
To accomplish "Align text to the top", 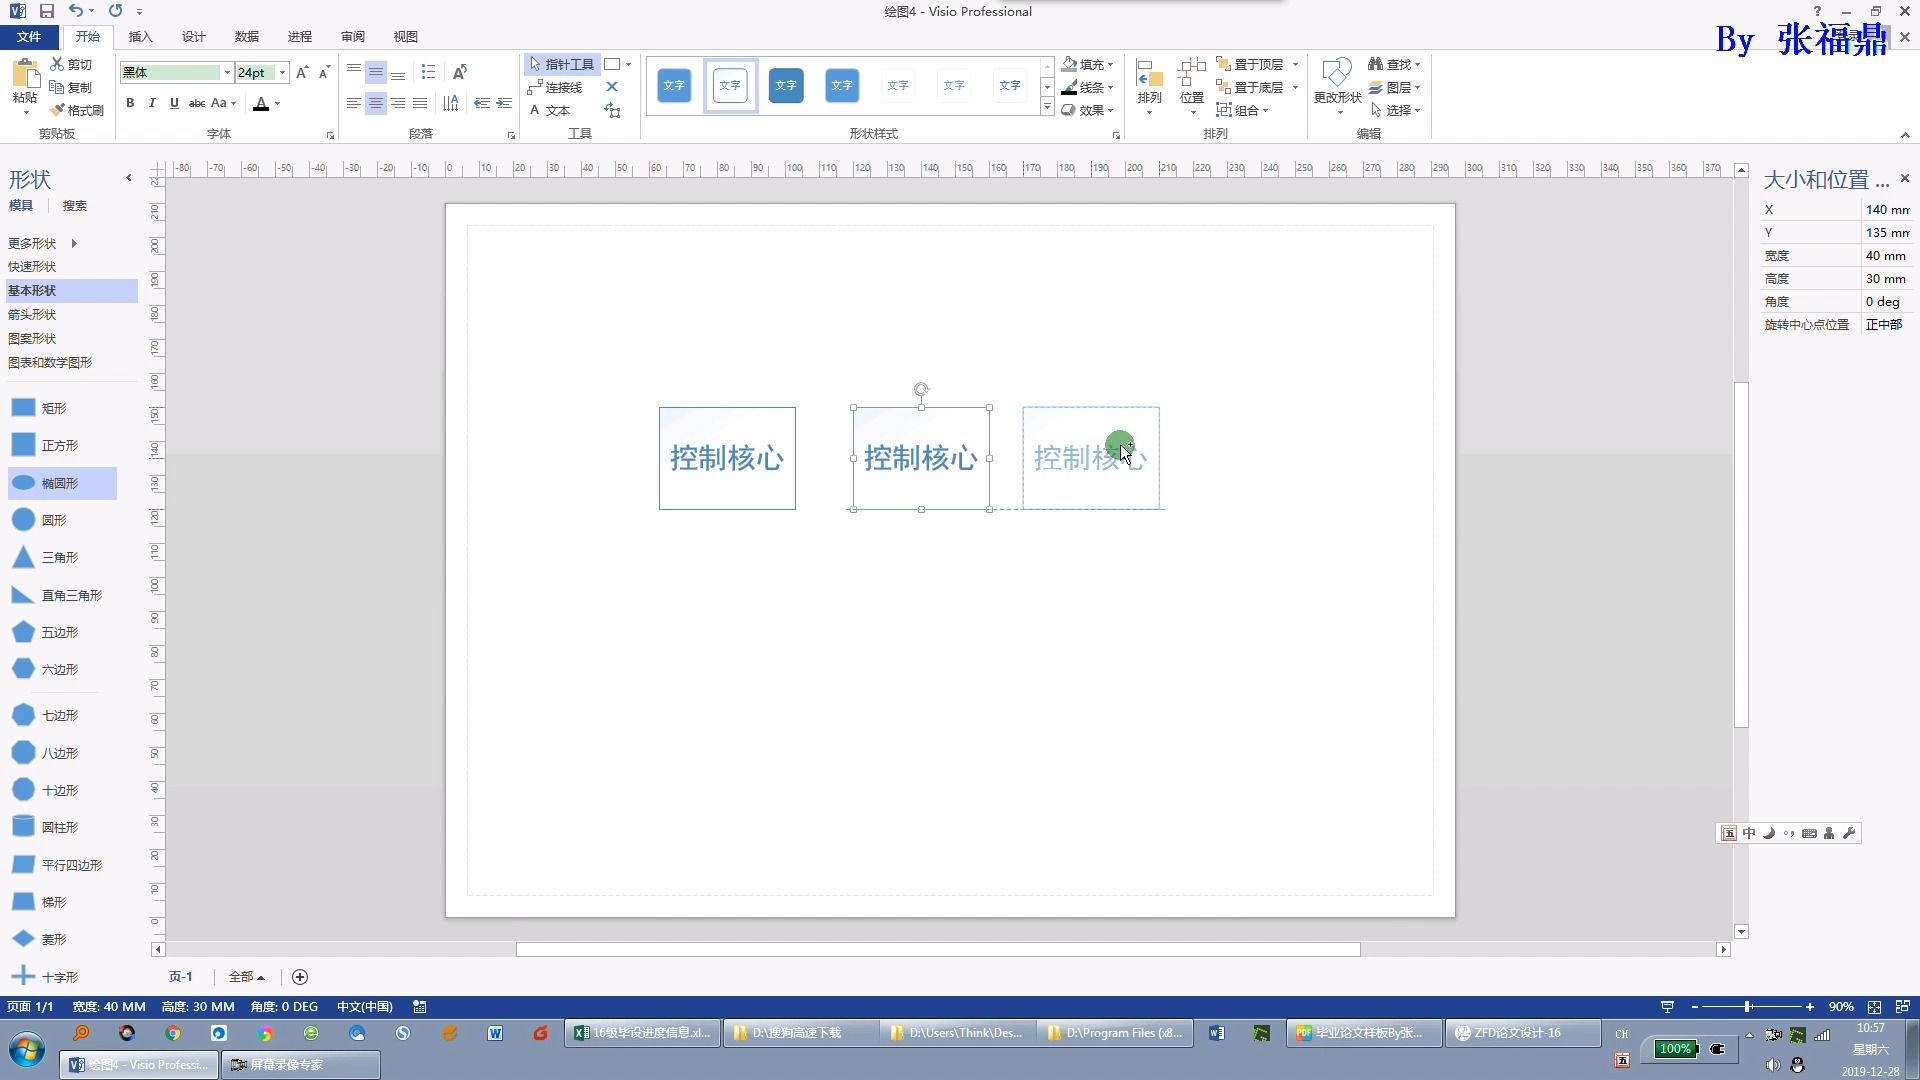I will 354,72.
